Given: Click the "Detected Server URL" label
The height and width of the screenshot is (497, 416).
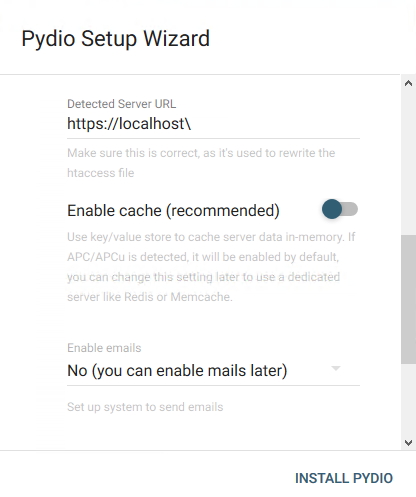Looking at the screenshot, I should pos(122,104).
